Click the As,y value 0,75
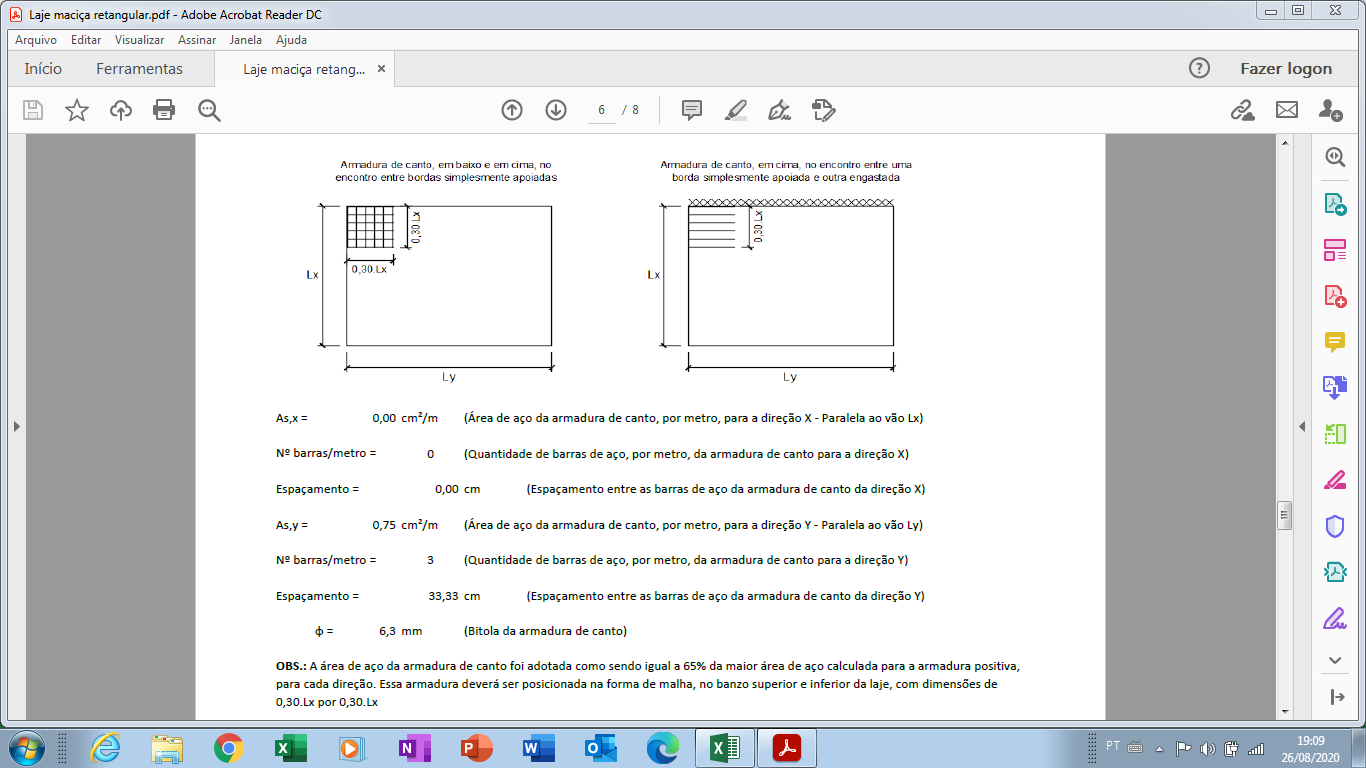 (x=384, y=525)
